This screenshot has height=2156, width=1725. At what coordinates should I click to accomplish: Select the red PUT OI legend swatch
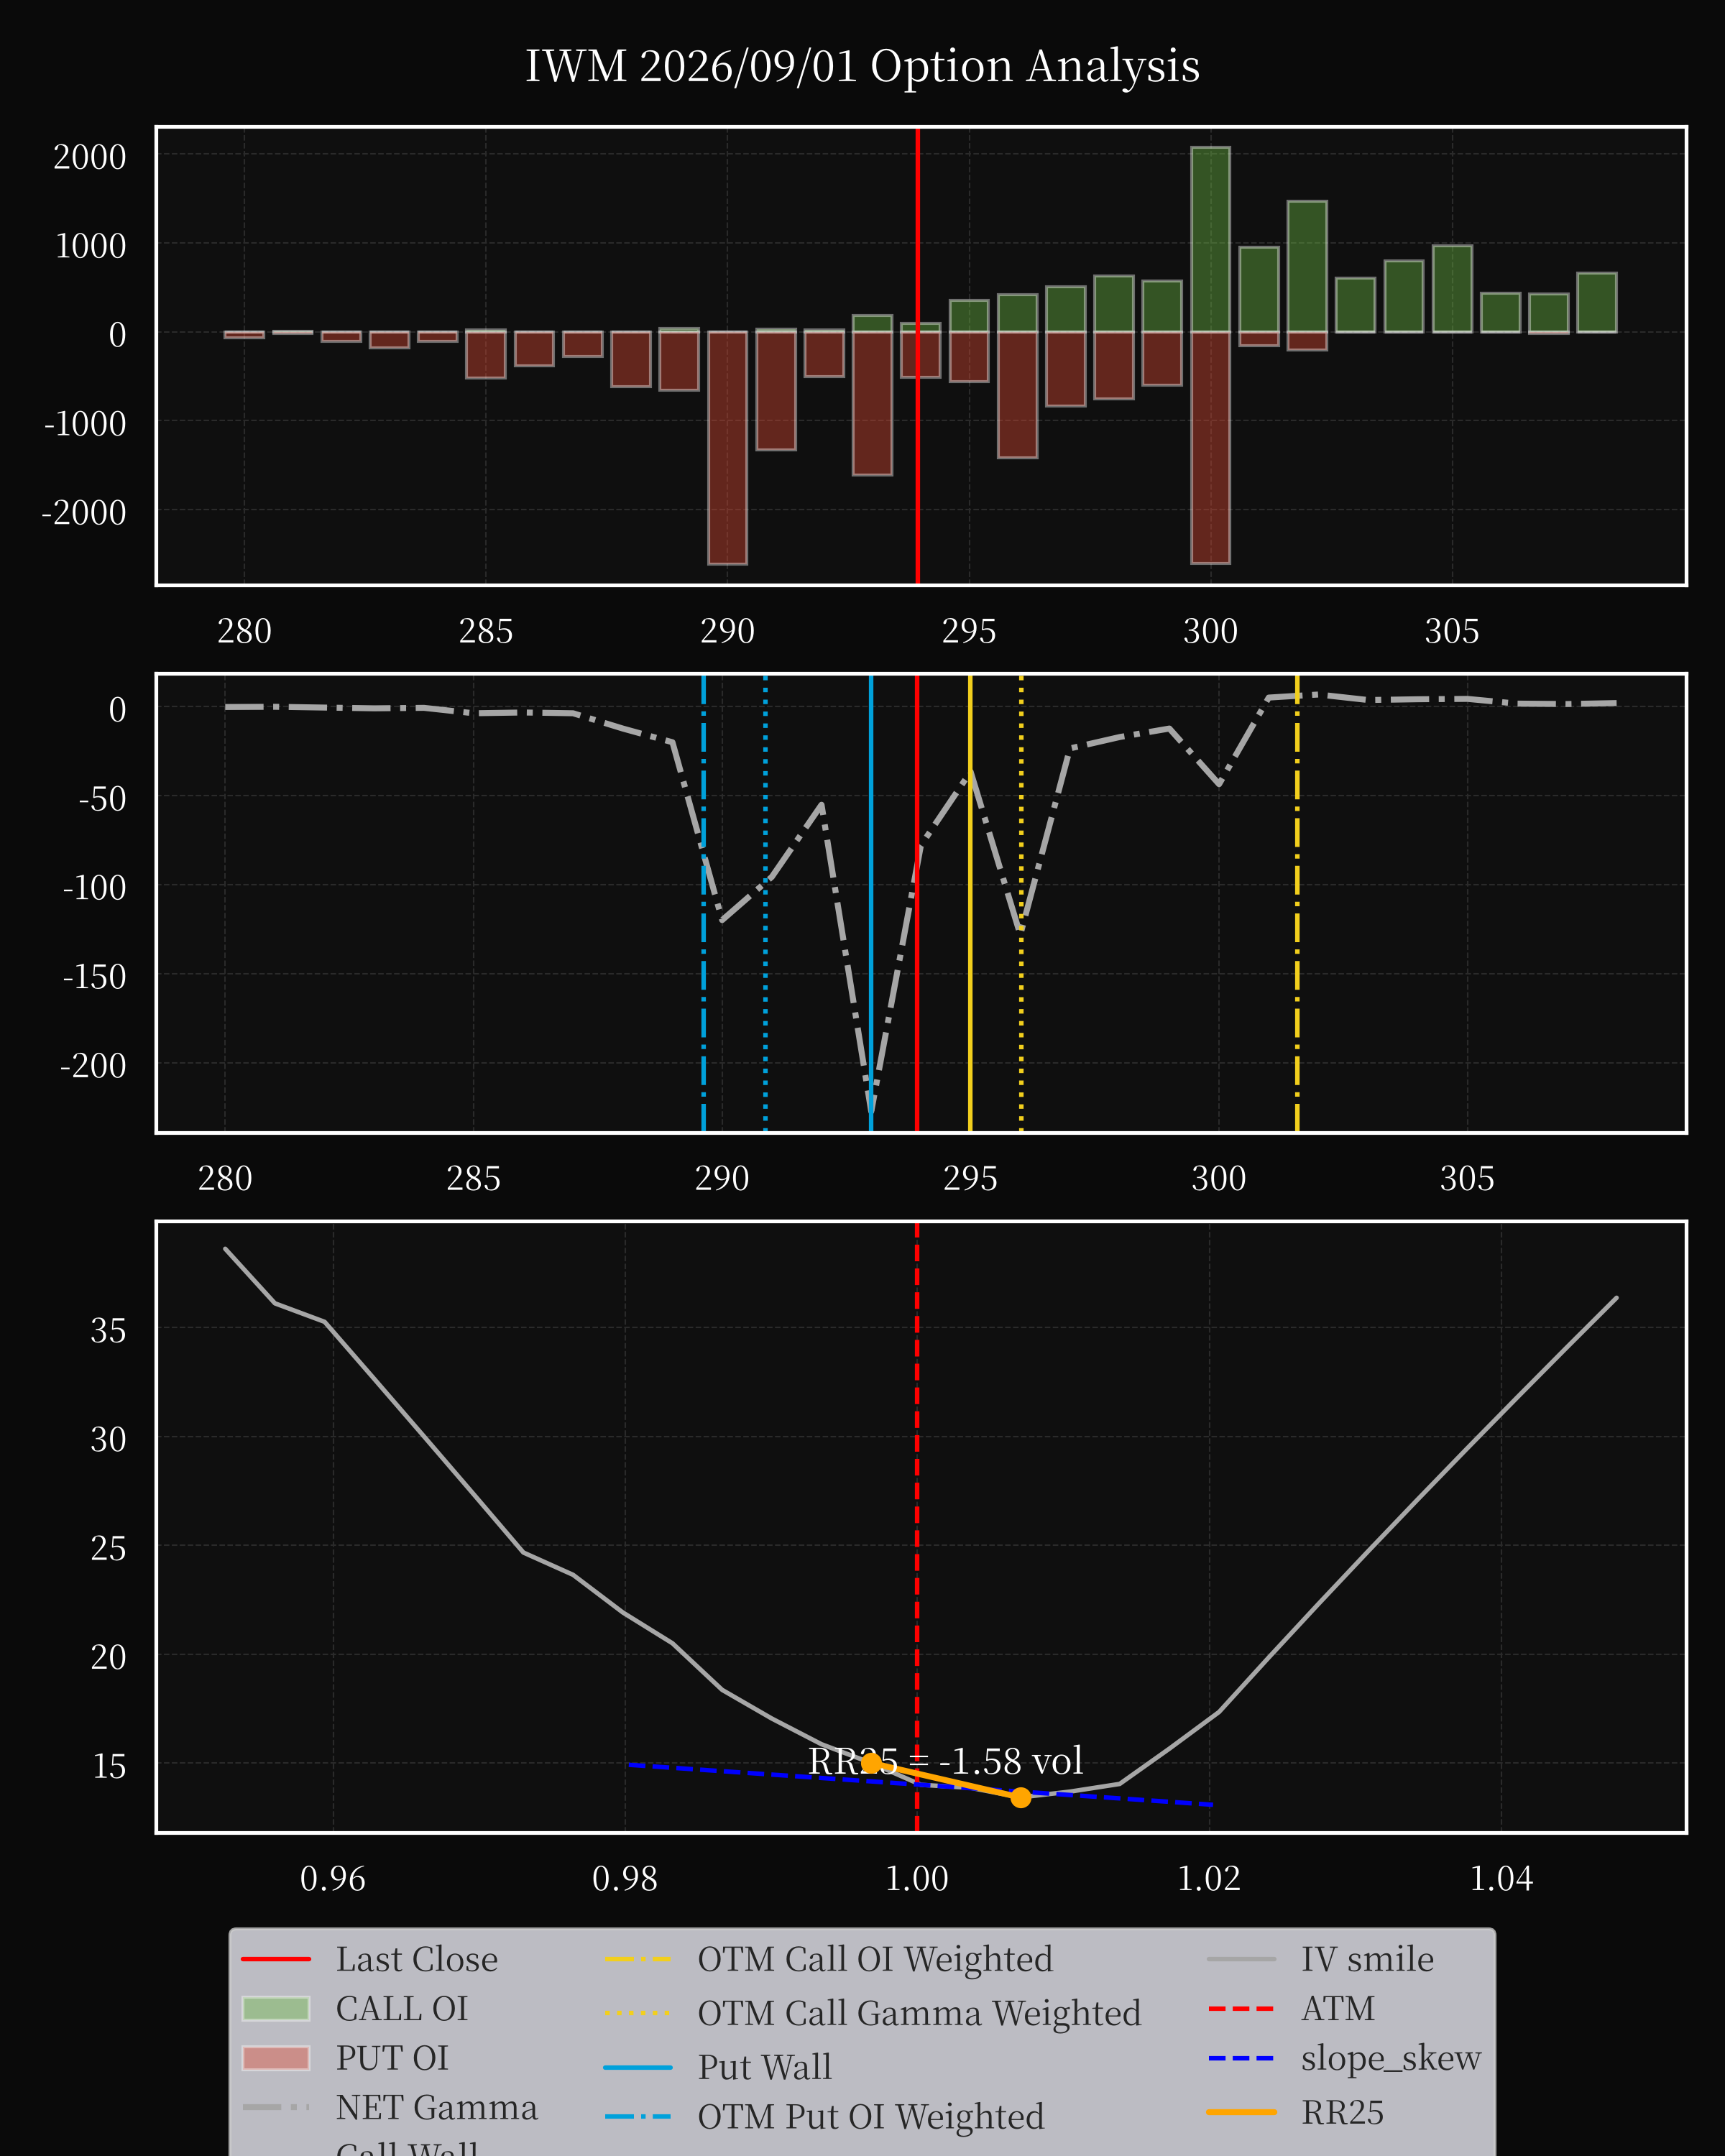point(275,2058)
